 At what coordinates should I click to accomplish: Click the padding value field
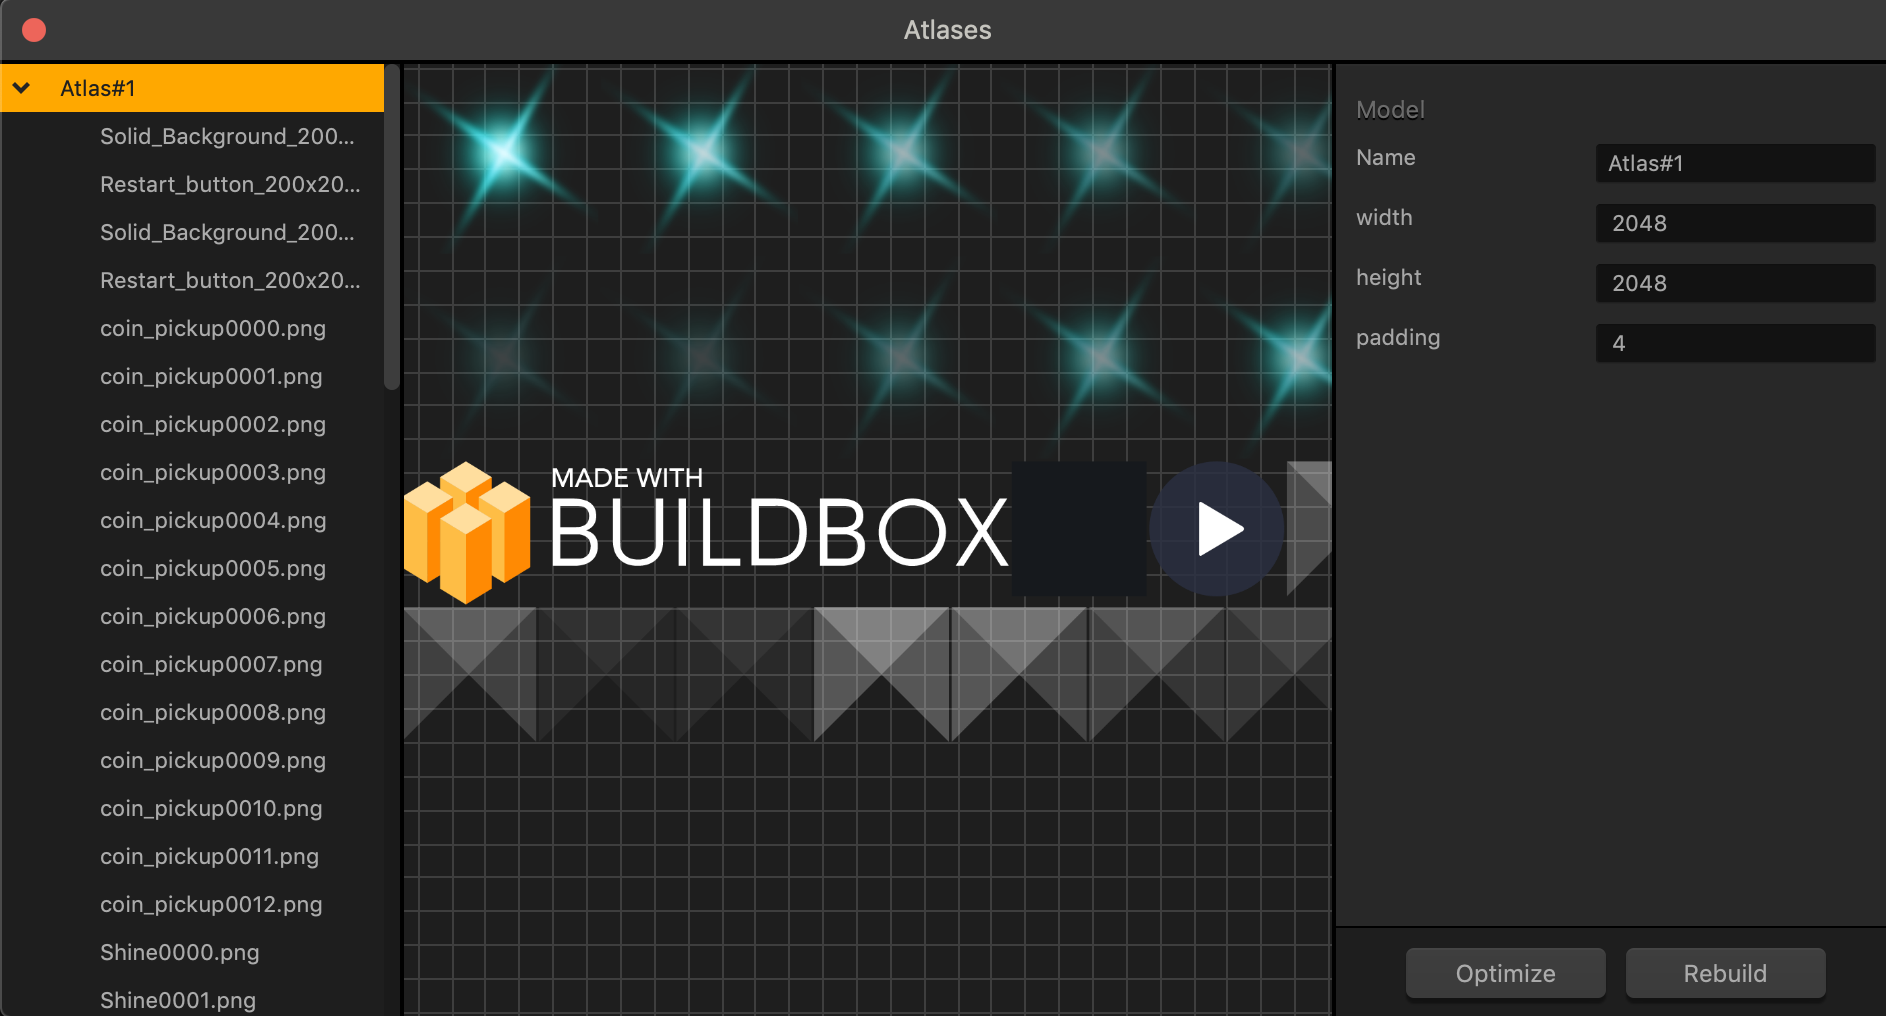point(1735,343)
